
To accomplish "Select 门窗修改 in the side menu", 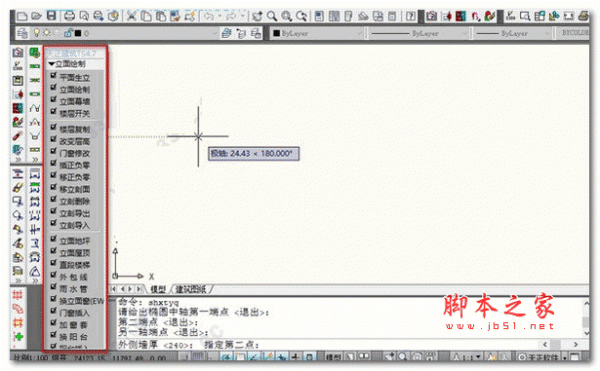I will point(75,153).
